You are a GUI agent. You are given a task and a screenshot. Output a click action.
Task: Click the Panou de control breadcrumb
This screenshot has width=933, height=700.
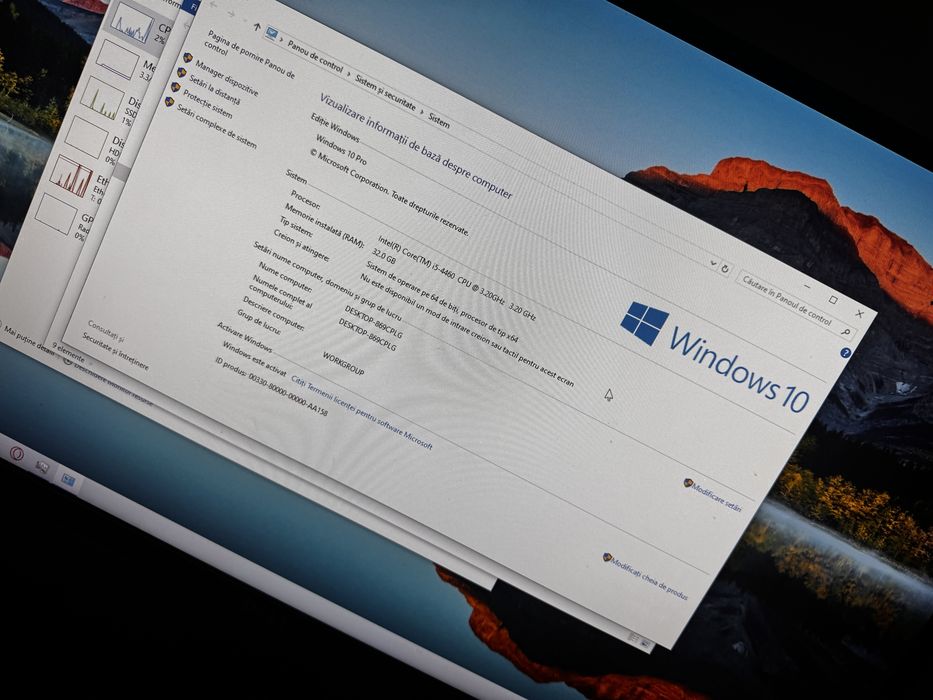(x=315, y=56)
